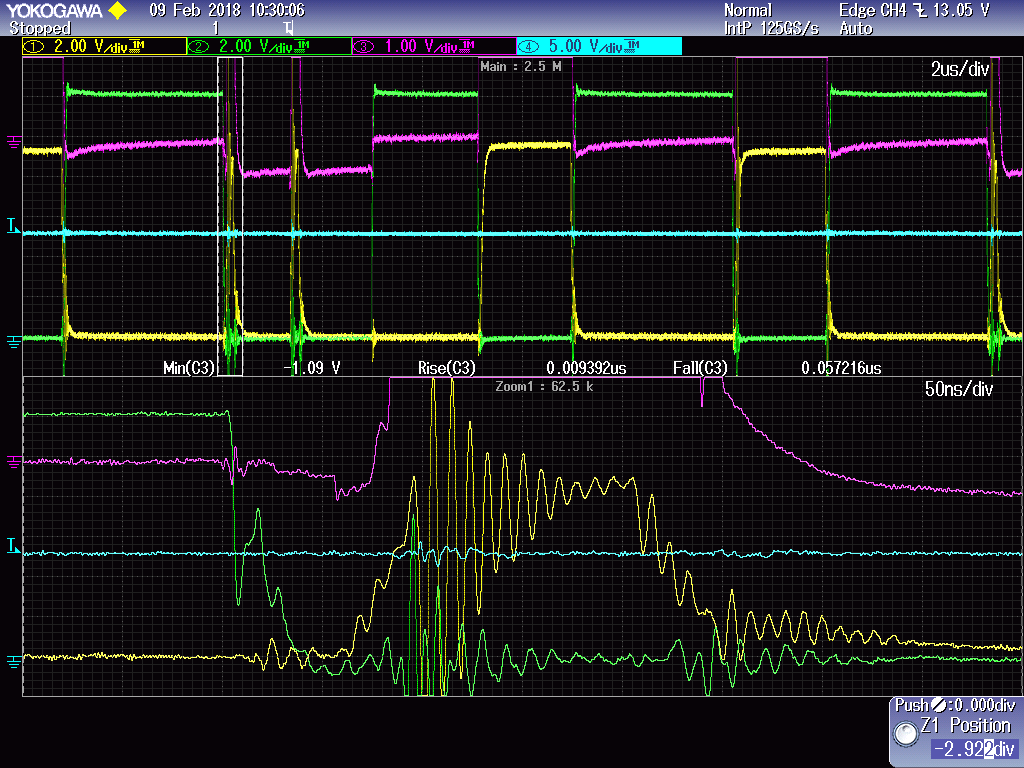The image size is (1024, 768).
Task: Click the ground marker in zoom window
Action: tap(14, 661)
